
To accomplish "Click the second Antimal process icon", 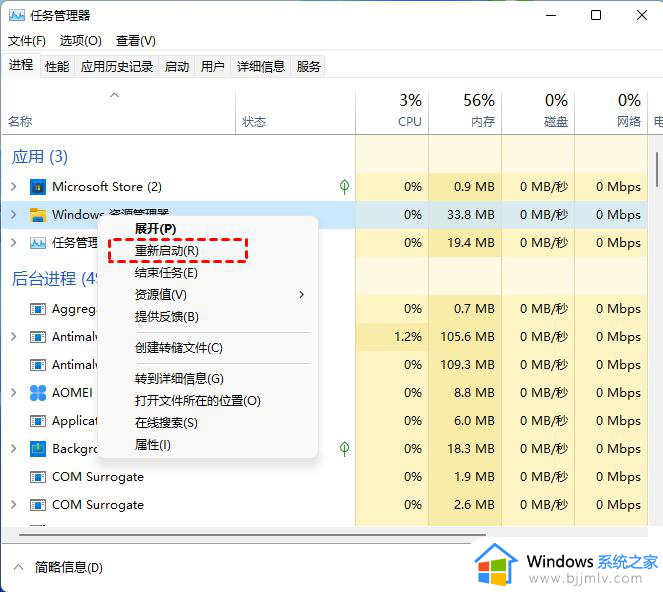I will (x=38, y=365).
